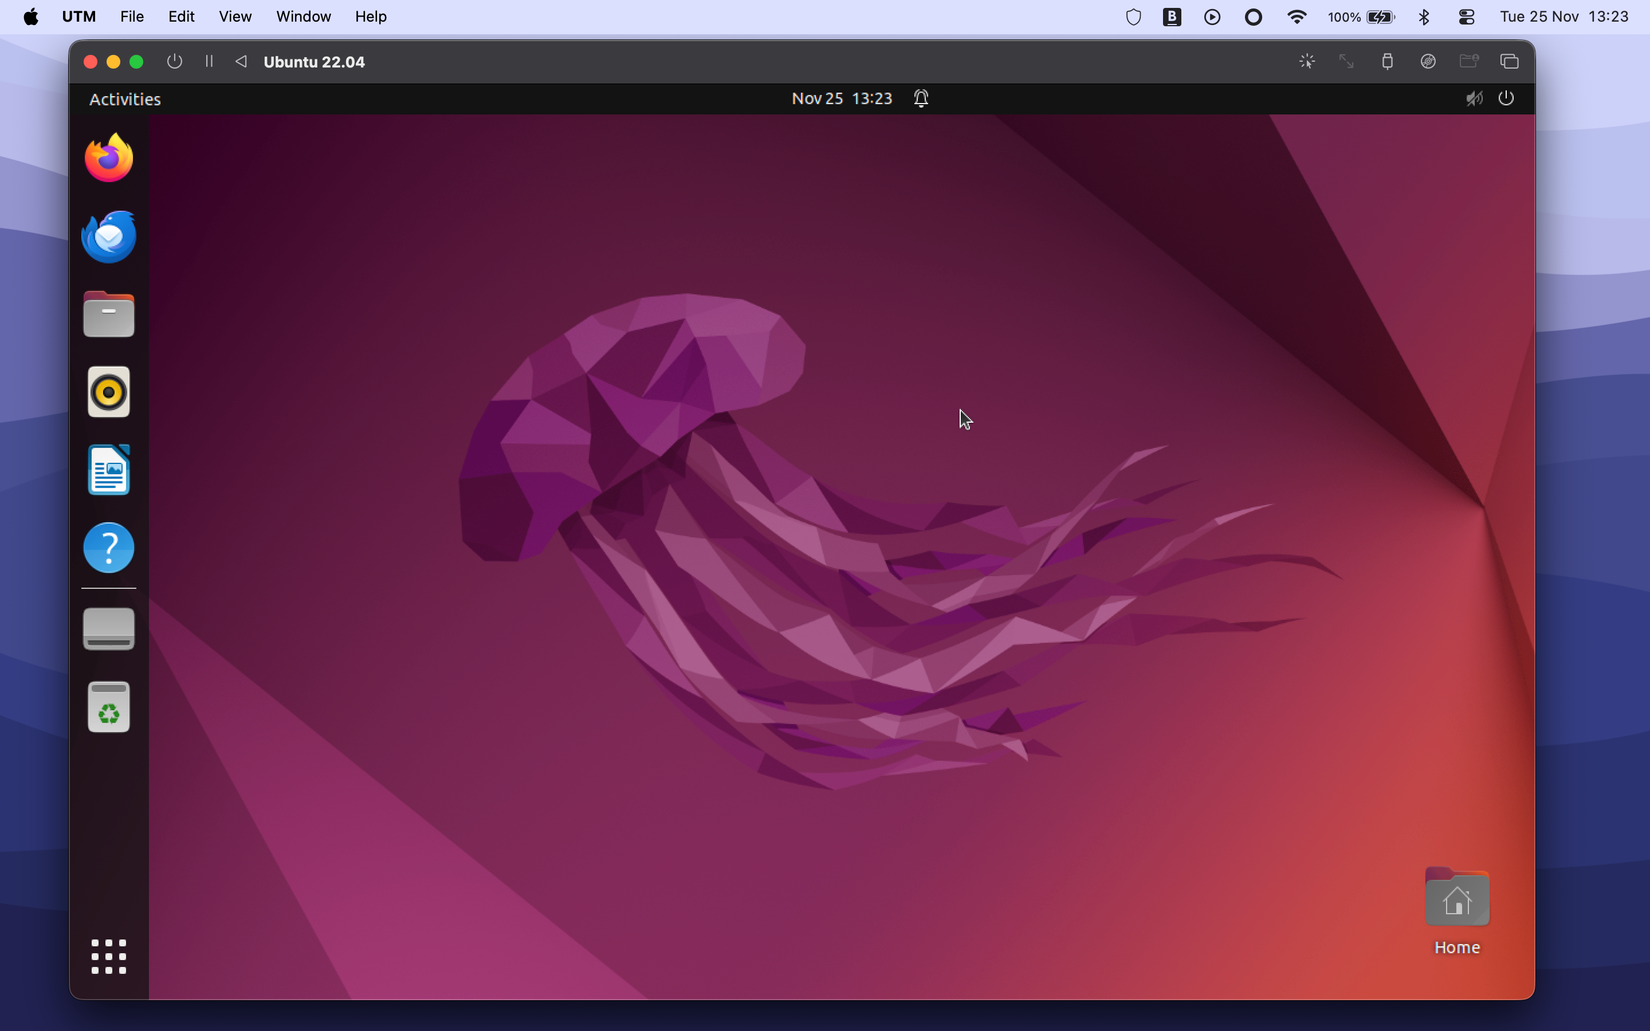Open the Ubuntu system status menu

[x=1490, y=98]
